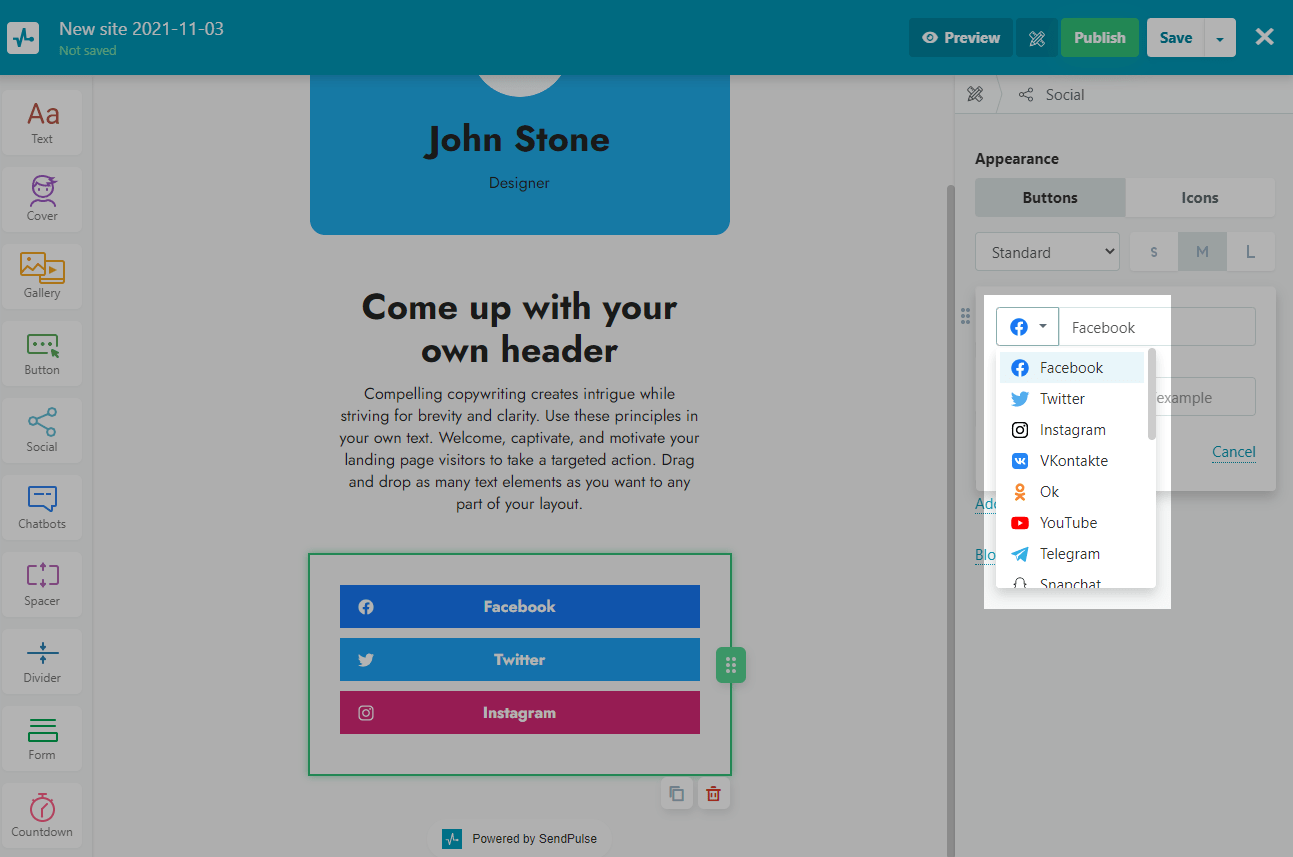Toggle the Facebook network selector dropdown
Screen dimensions: 1293x857
pos(1027,327)
